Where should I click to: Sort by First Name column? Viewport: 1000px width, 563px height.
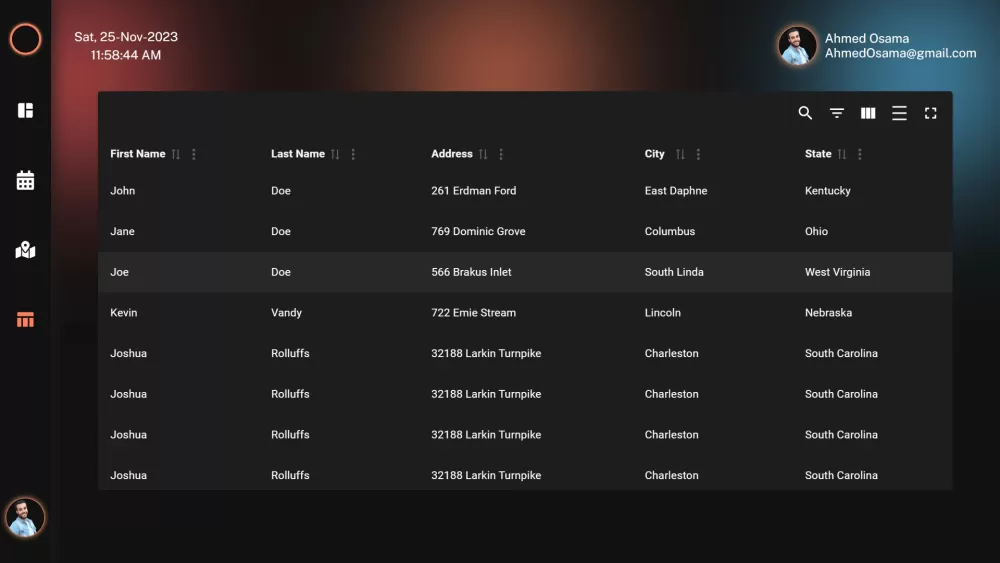(x=176, y=154)
